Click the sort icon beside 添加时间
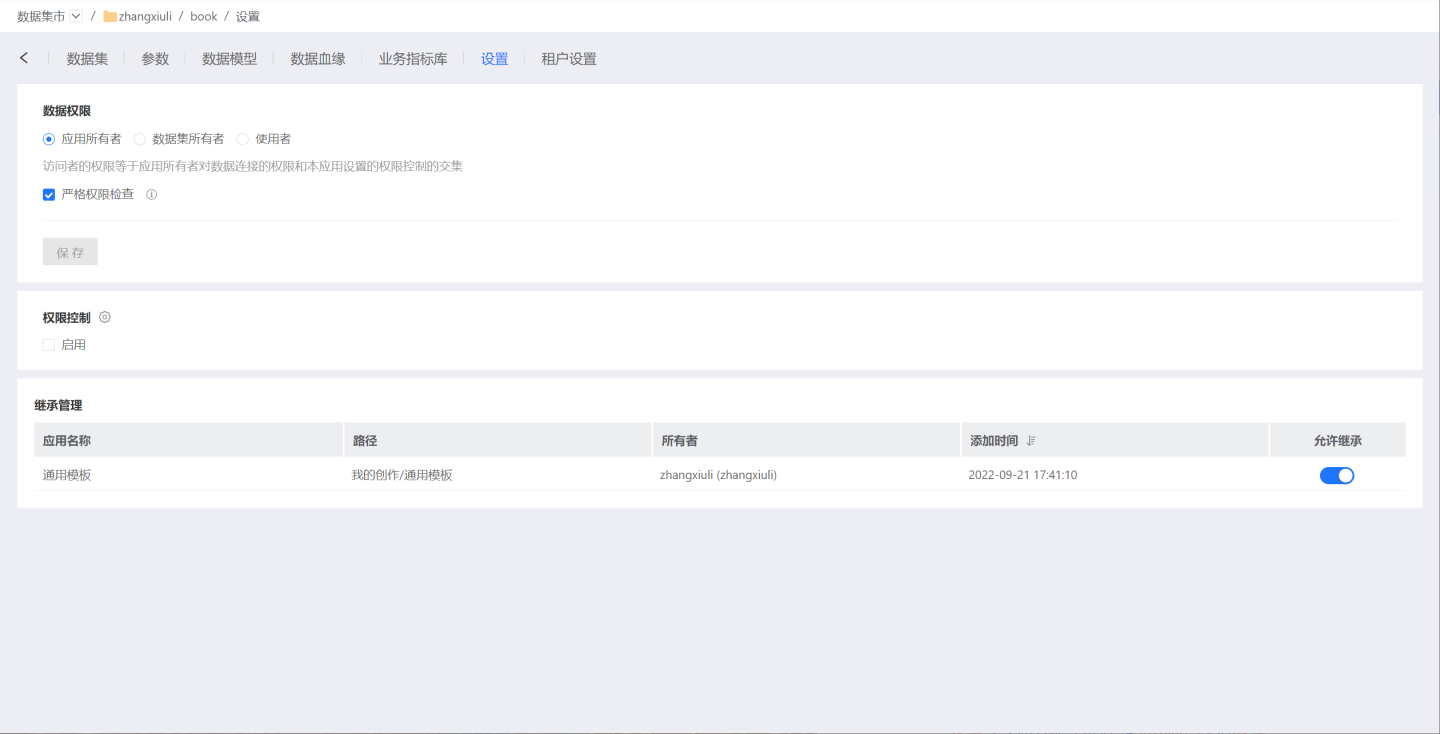The image size is (1440, 734). (1031, 441)
